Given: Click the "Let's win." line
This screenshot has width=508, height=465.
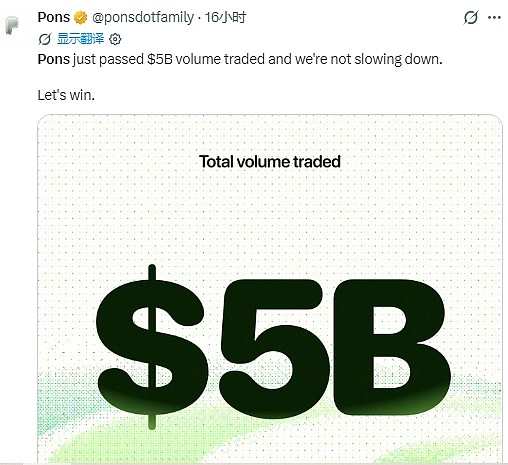Looking at the screenshot, I should [66, 95].
